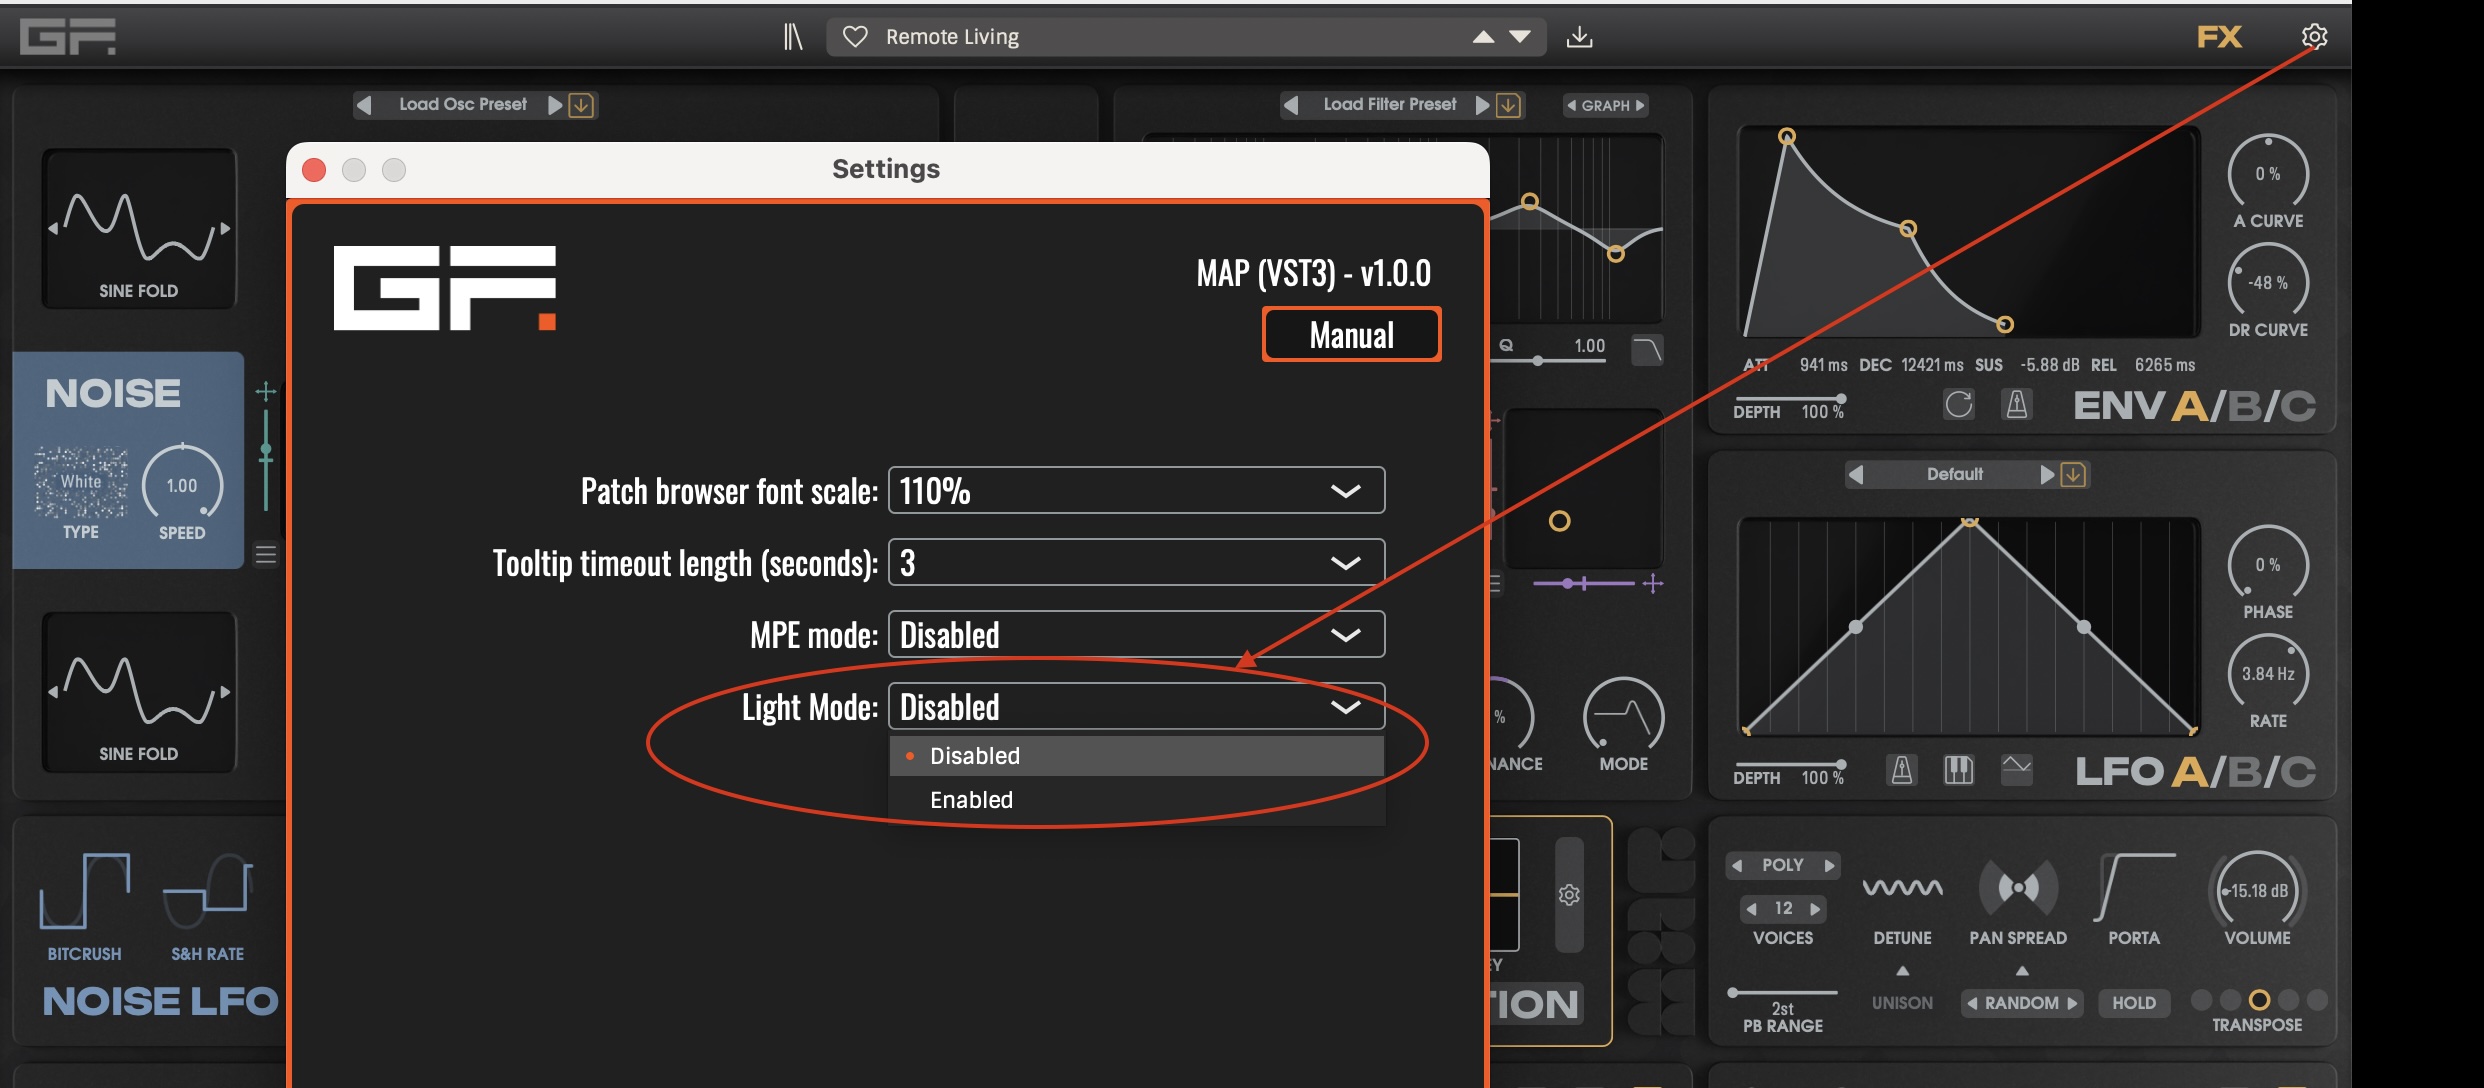Screen dimensions: 2484x1088
Task: Open Patch browser font scale dropdown
Action: [x=1136, y=491]
